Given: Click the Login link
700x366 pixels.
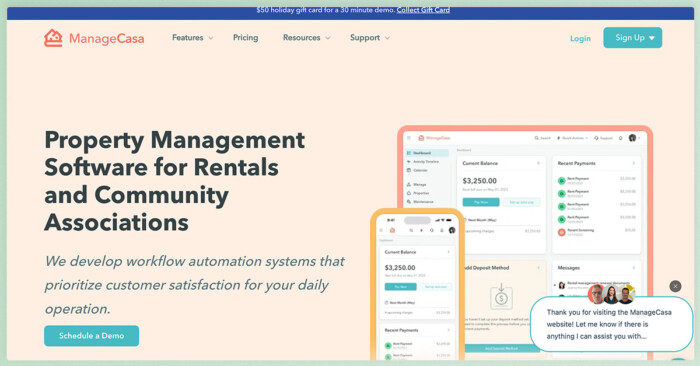Looking at the screenshot, I should coord(580,38).
